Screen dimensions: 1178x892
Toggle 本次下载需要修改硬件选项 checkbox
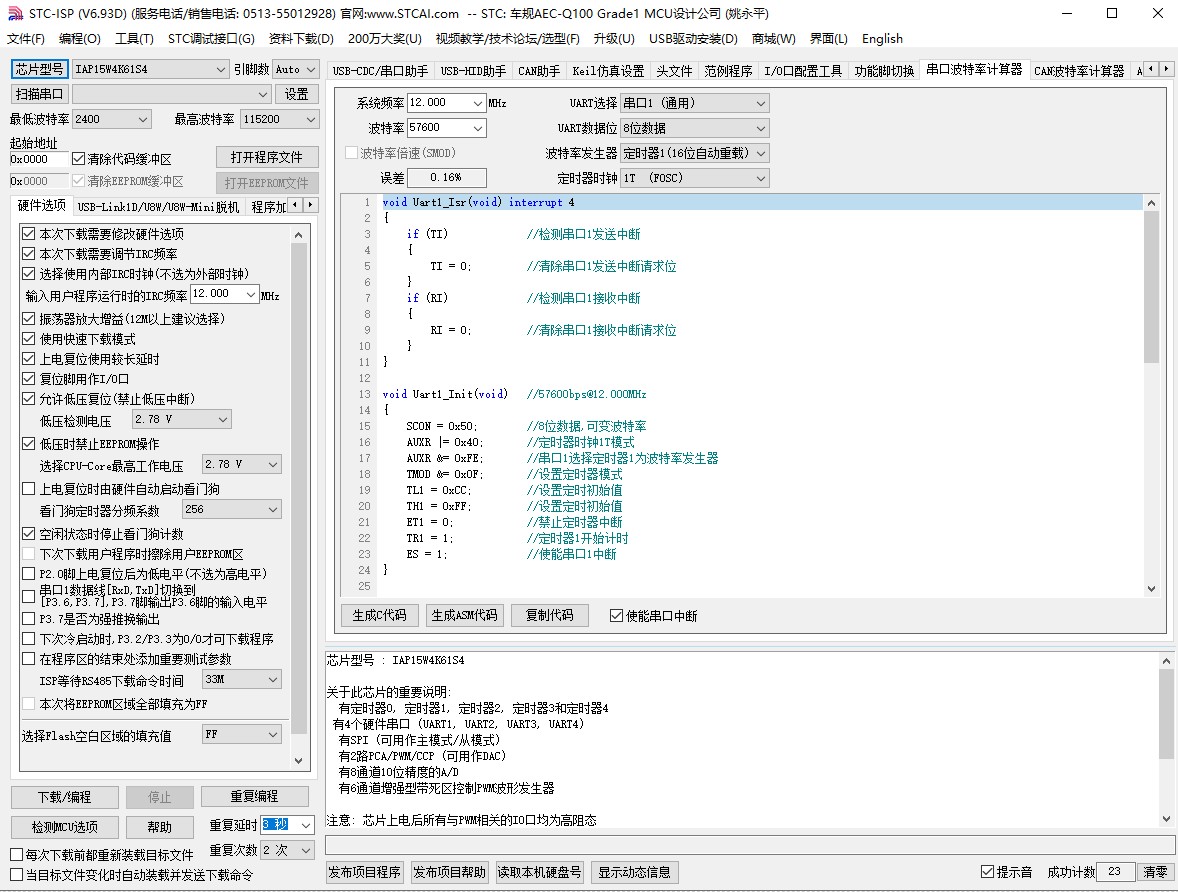[x=29, y=234]
